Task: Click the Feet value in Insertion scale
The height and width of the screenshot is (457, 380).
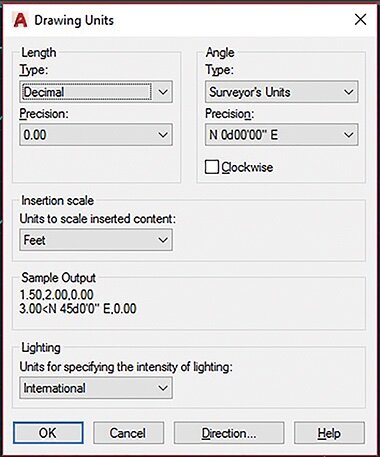Action: [x=34, y=240]
